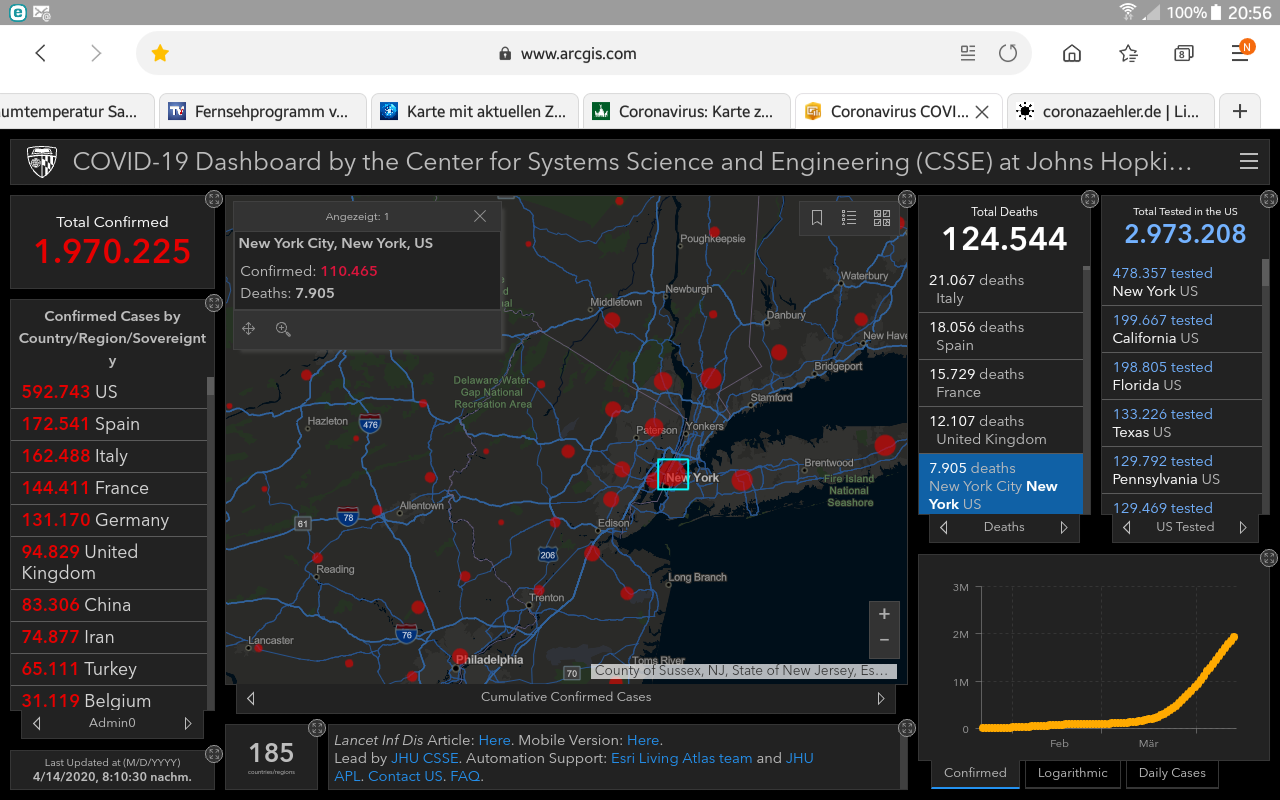Show the map legend list icon
Screen dimensions: 1280x800
click(x=849, y=218)
